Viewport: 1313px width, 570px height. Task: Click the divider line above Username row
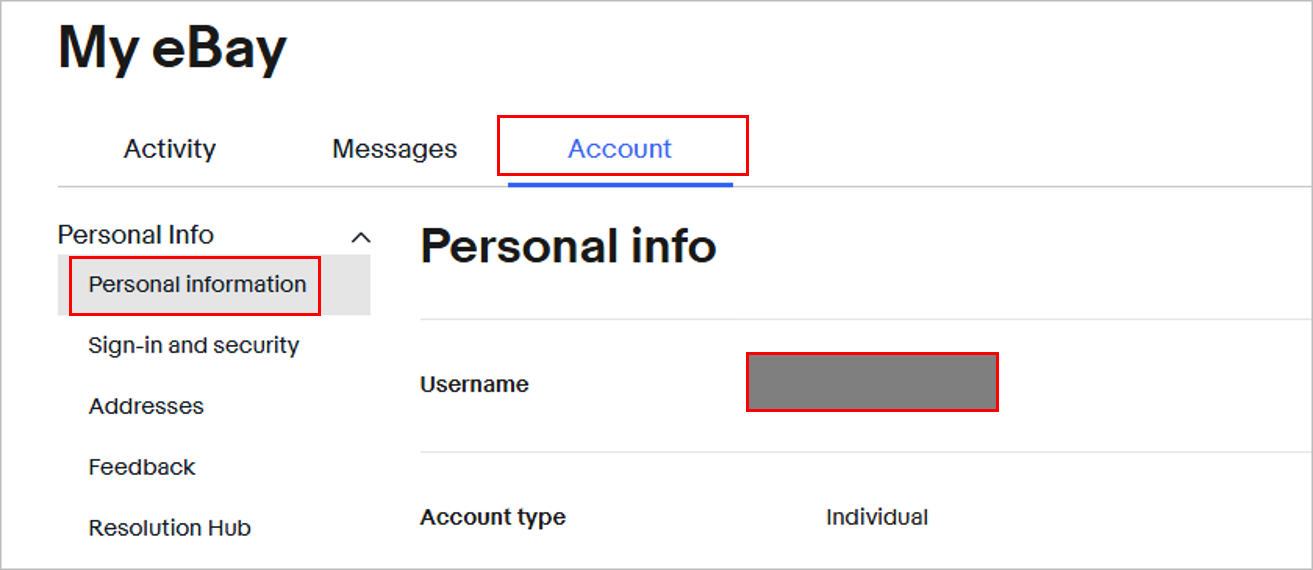tap(866, 320)
